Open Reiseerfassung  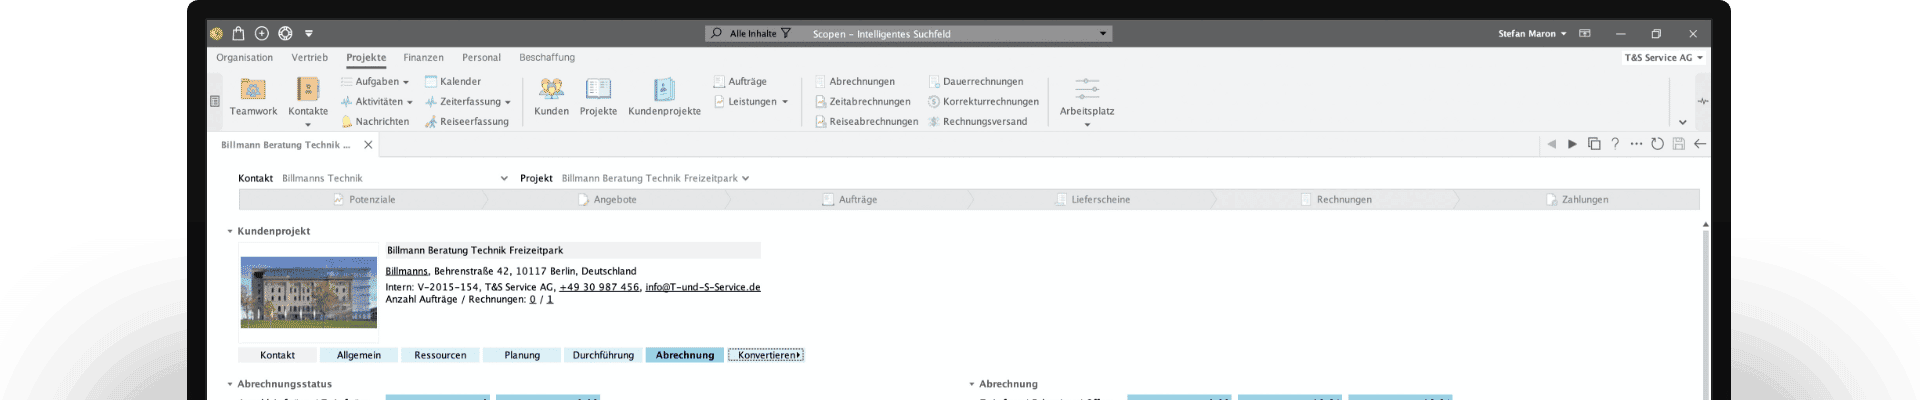[x=467, y=121]
